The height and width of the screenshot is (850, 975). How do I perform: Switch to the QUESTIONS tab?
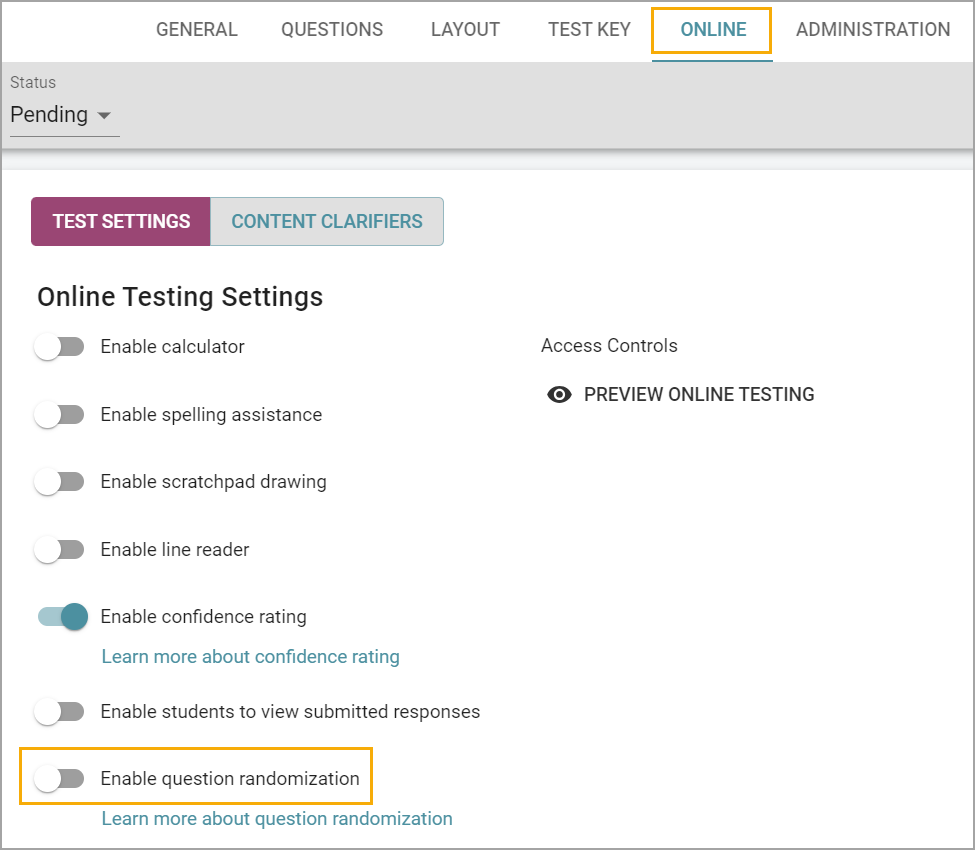coord(332,29)
